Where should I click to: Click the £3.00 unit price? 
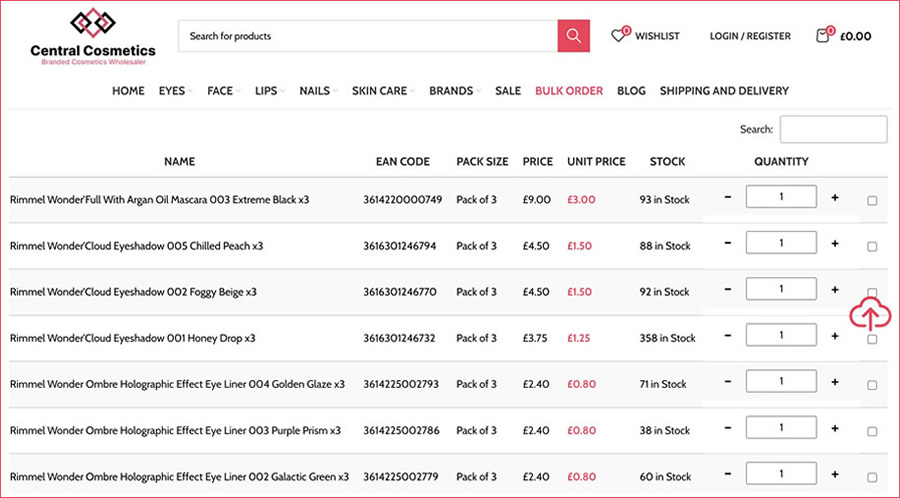(x=581, y=200)
